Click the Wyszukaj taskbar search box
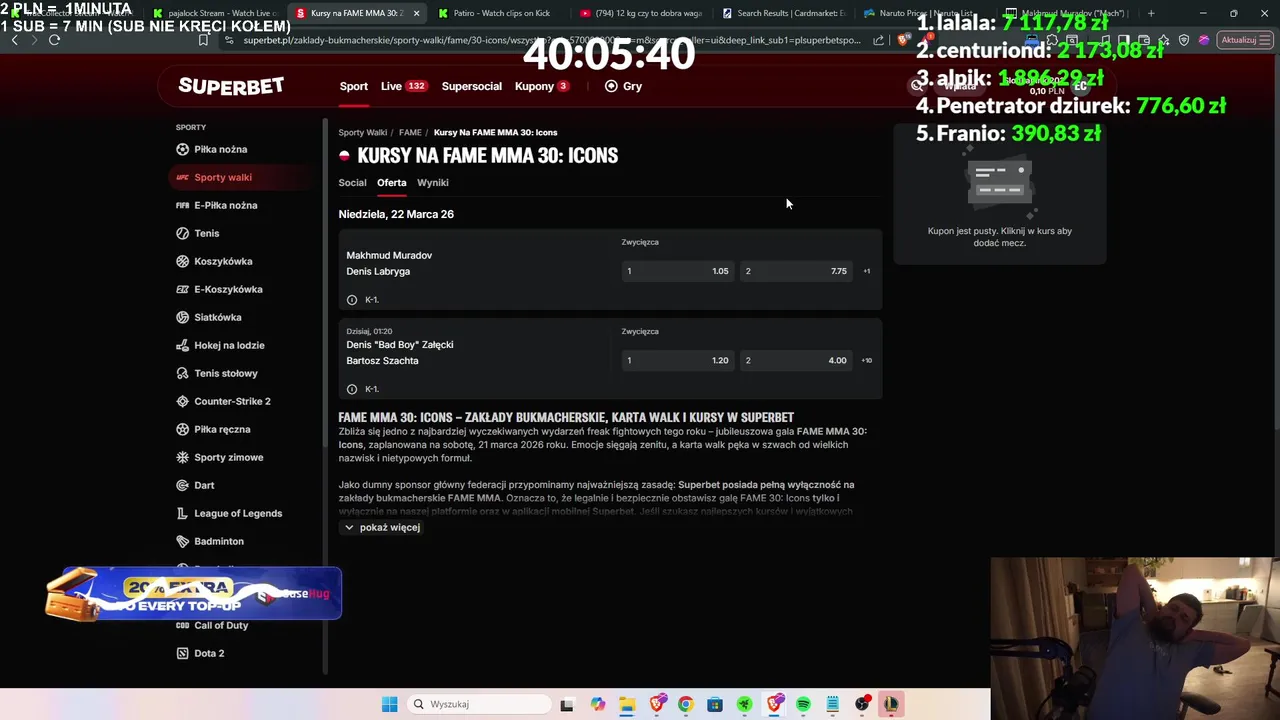This screenshot has height=720, width=1280. (478, 704)
